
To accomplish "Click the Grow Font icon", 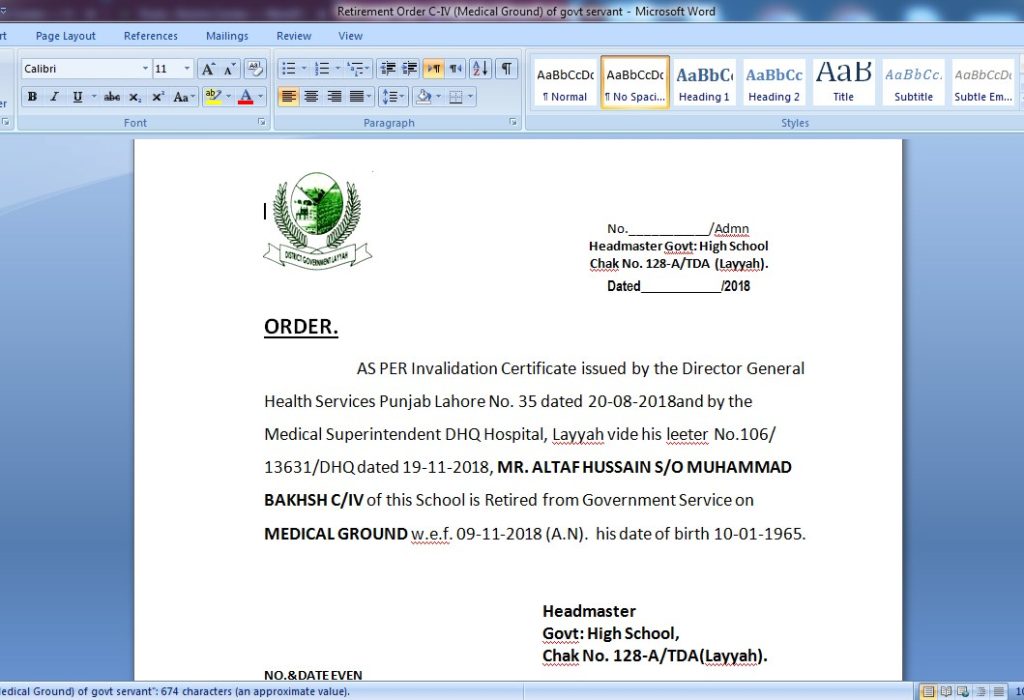I will pos(208,69).
